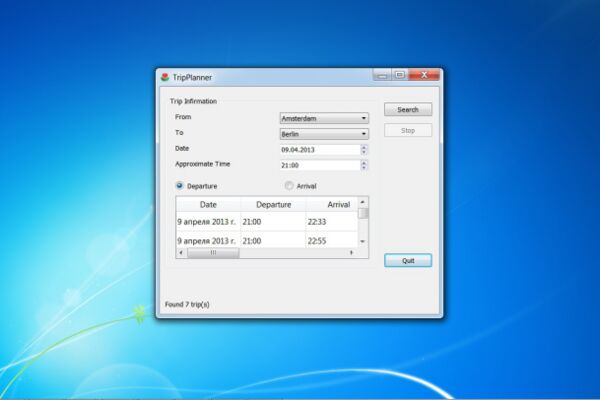The height and width of the screenshot is (400, 600).
Task: Click the Arrival column header
Action: (x=332, y=204)
